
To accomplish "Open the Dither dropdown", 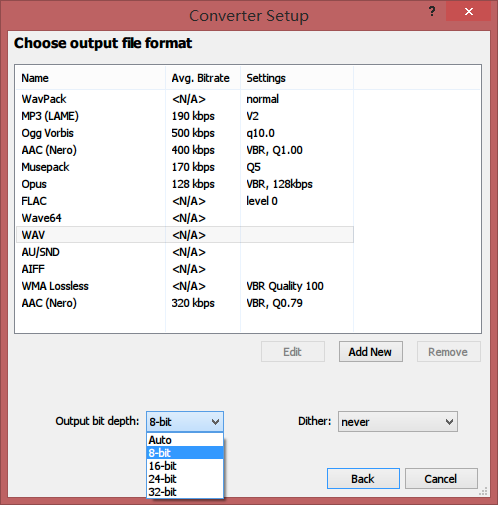I will pos(398,422).
